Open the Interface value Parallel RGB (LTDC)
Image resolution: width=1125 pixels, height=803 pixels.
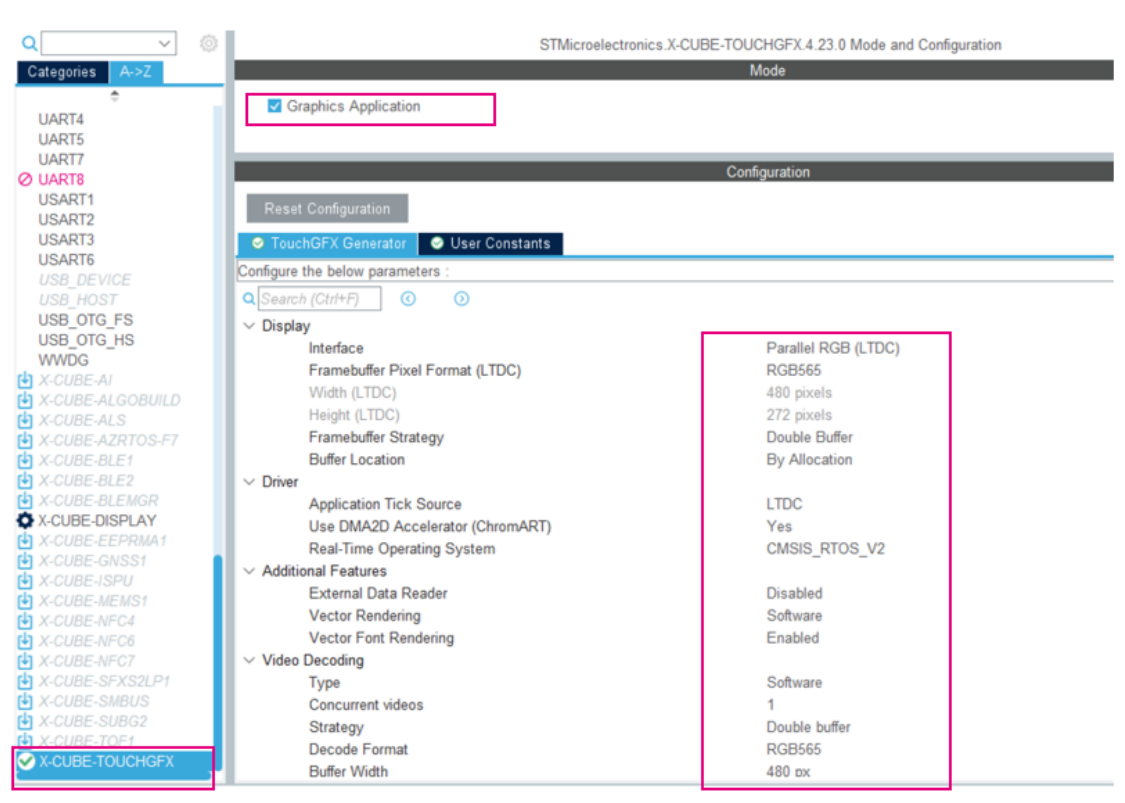832,348
